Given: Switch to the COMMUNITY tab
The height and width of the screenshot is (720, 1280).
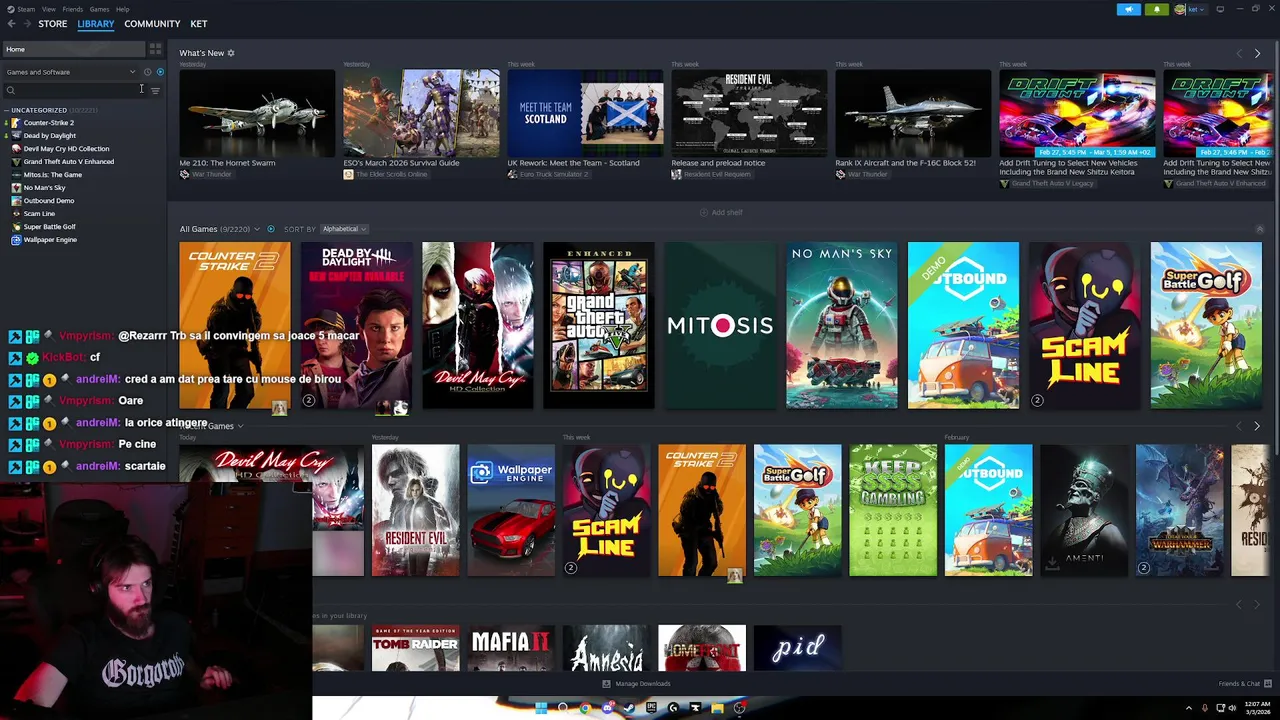Looking at the screenshot, I should (x=152, y=24).
